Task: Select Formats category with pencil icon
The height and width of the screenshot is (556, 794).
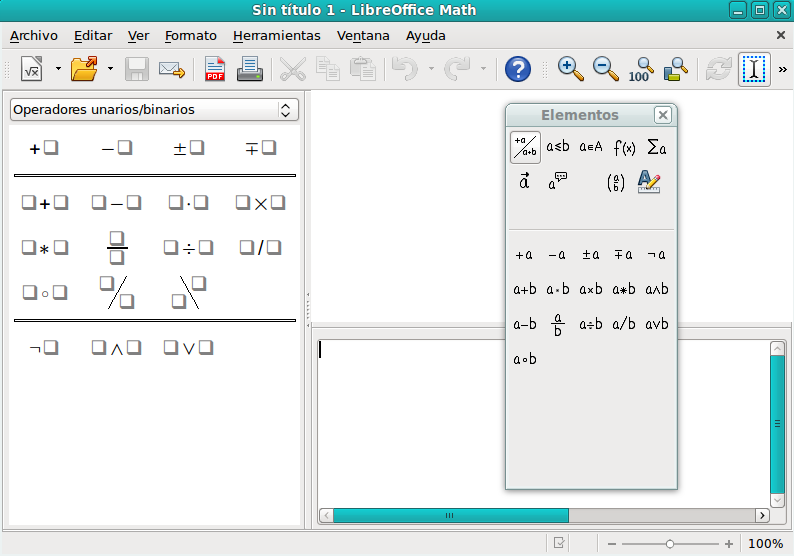Action: pyautogui.click(x=649, y=181)
